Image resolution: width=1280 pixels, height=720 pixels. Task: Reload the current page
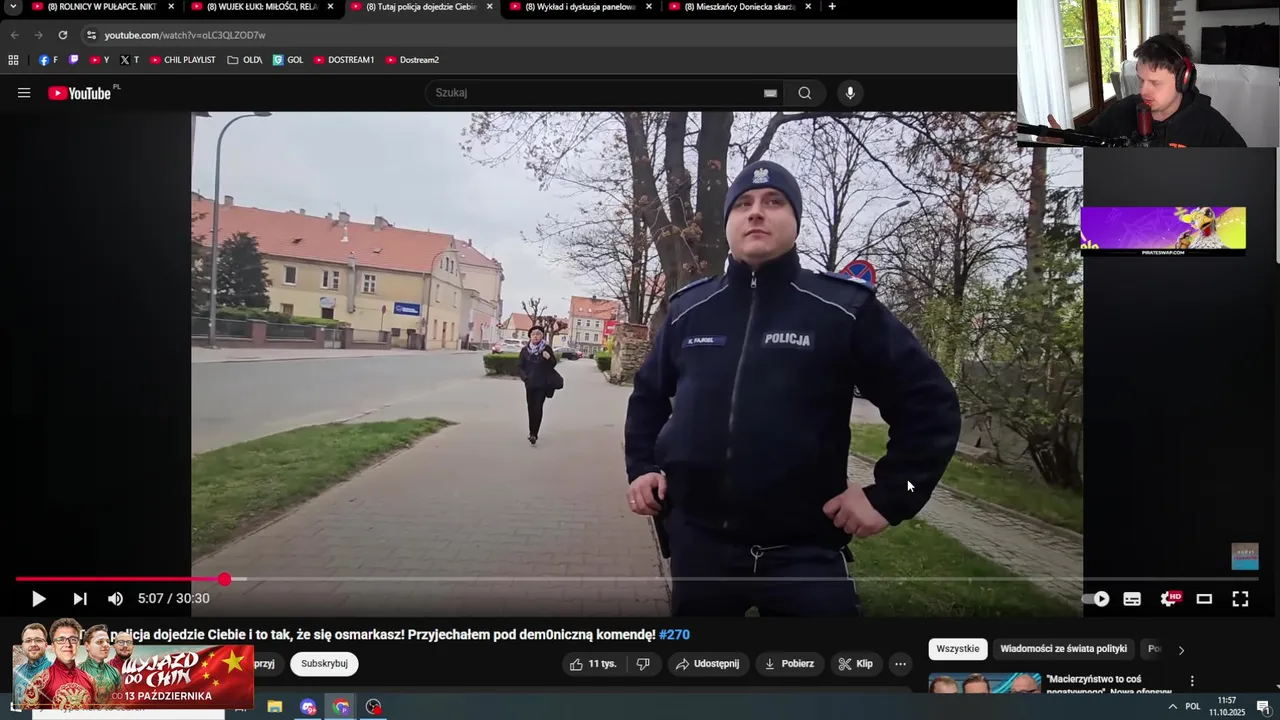[x=62, y=35]
